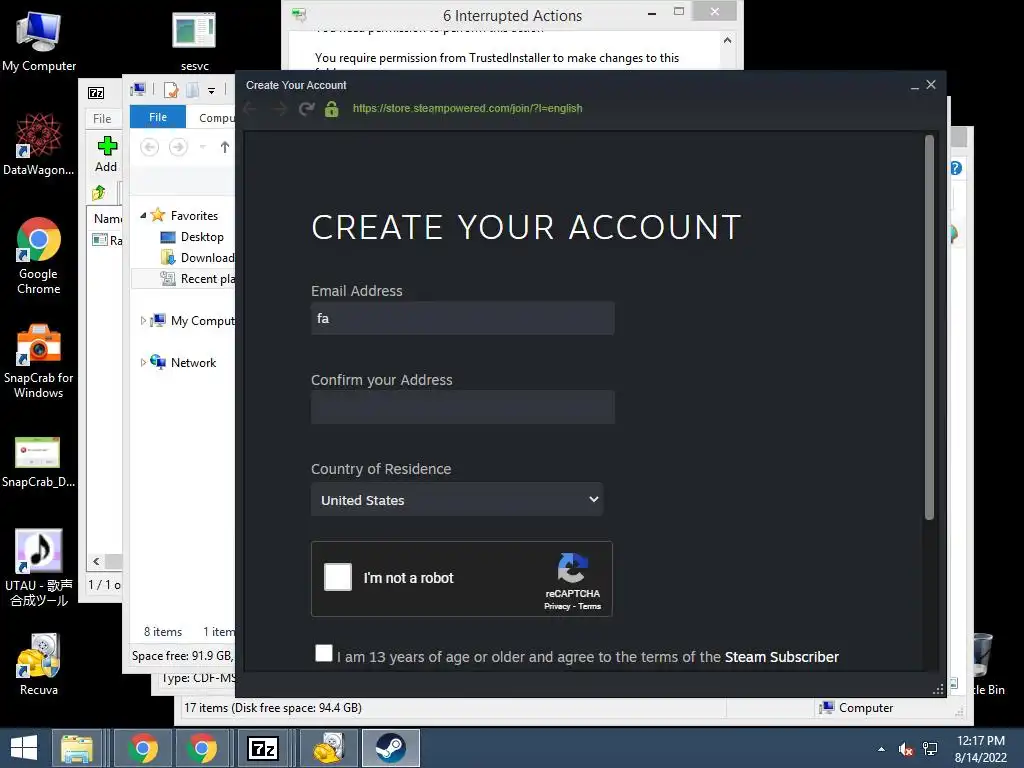Click the Steam page URL address text
The width and height of the screenshot is (1024, 768).
coord(467,108)
